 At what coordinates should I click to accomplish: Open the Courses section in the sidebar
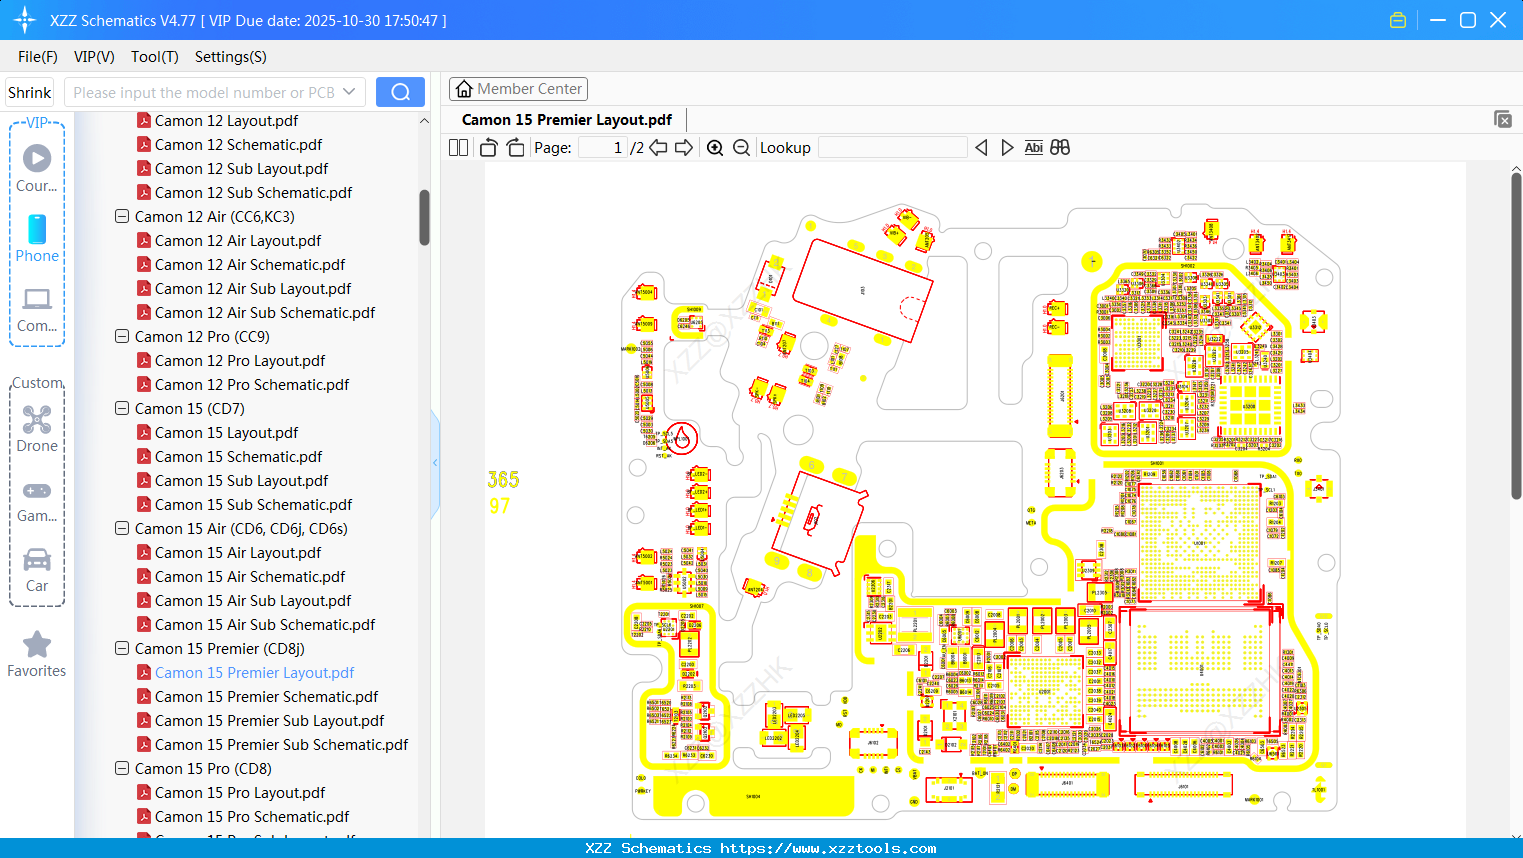(37, 168)
